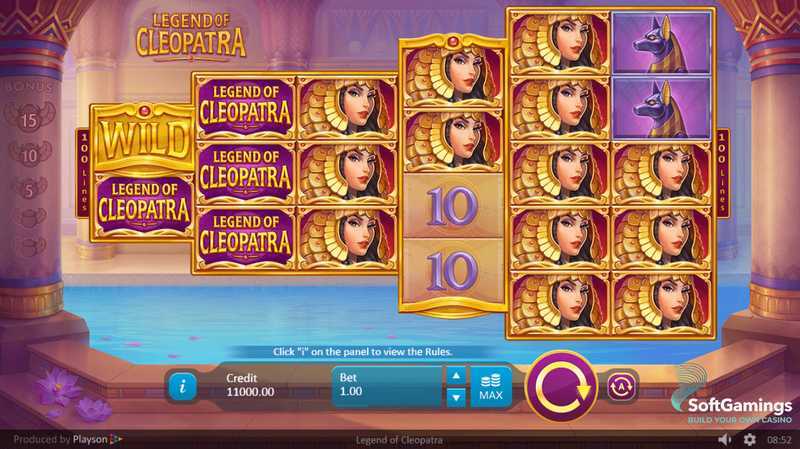The image size is (800, 449).
Task: Click the bonus scarab marked 15
Action: tap(30, 118)
